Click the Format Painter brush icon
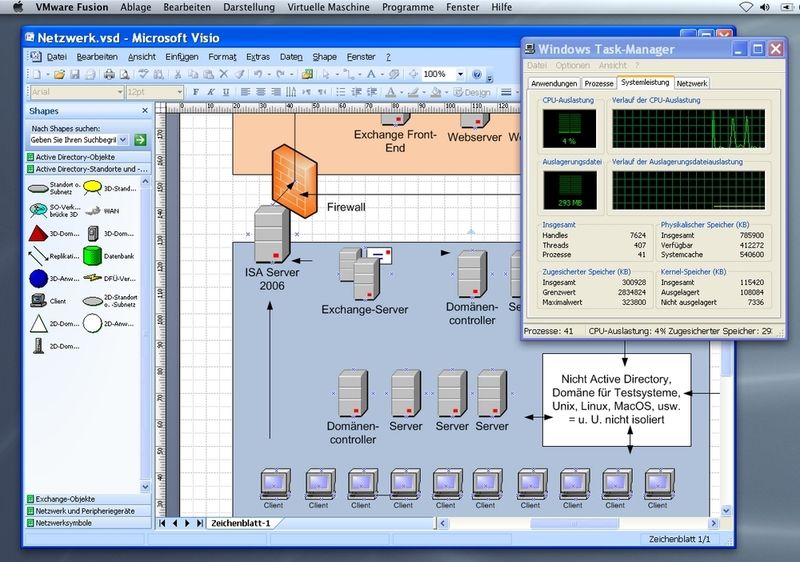This screenshot has width=800, height=562. tap(239, 74)
